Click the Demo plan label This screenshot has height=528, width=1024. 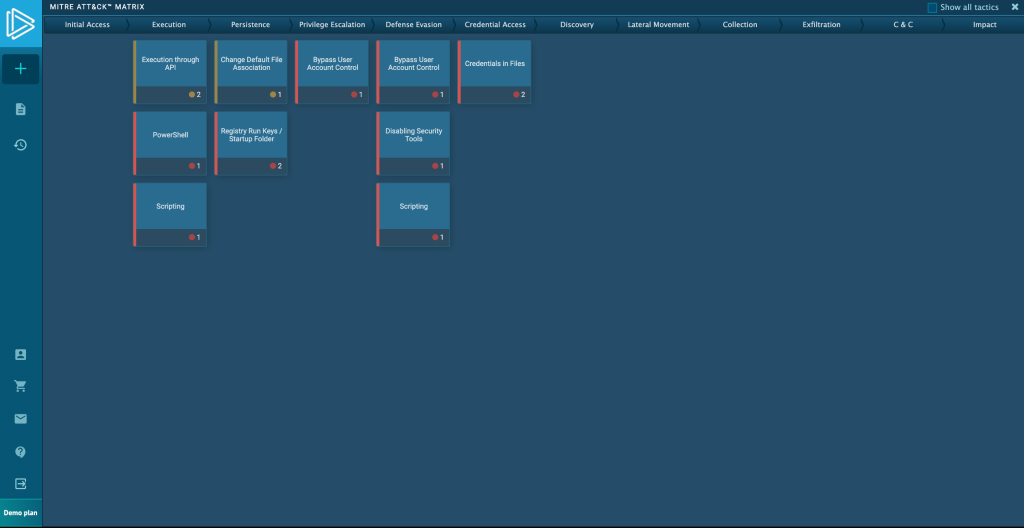(x=20, y=513)
